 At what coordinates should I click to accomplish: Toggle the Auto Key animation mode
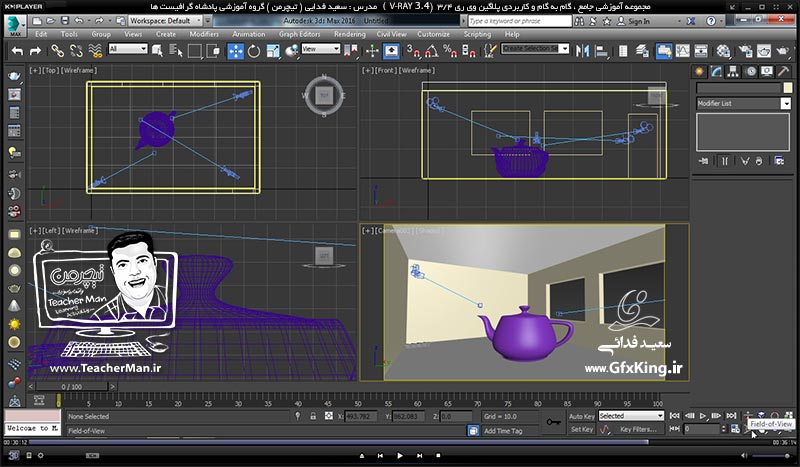pos(582,416)
